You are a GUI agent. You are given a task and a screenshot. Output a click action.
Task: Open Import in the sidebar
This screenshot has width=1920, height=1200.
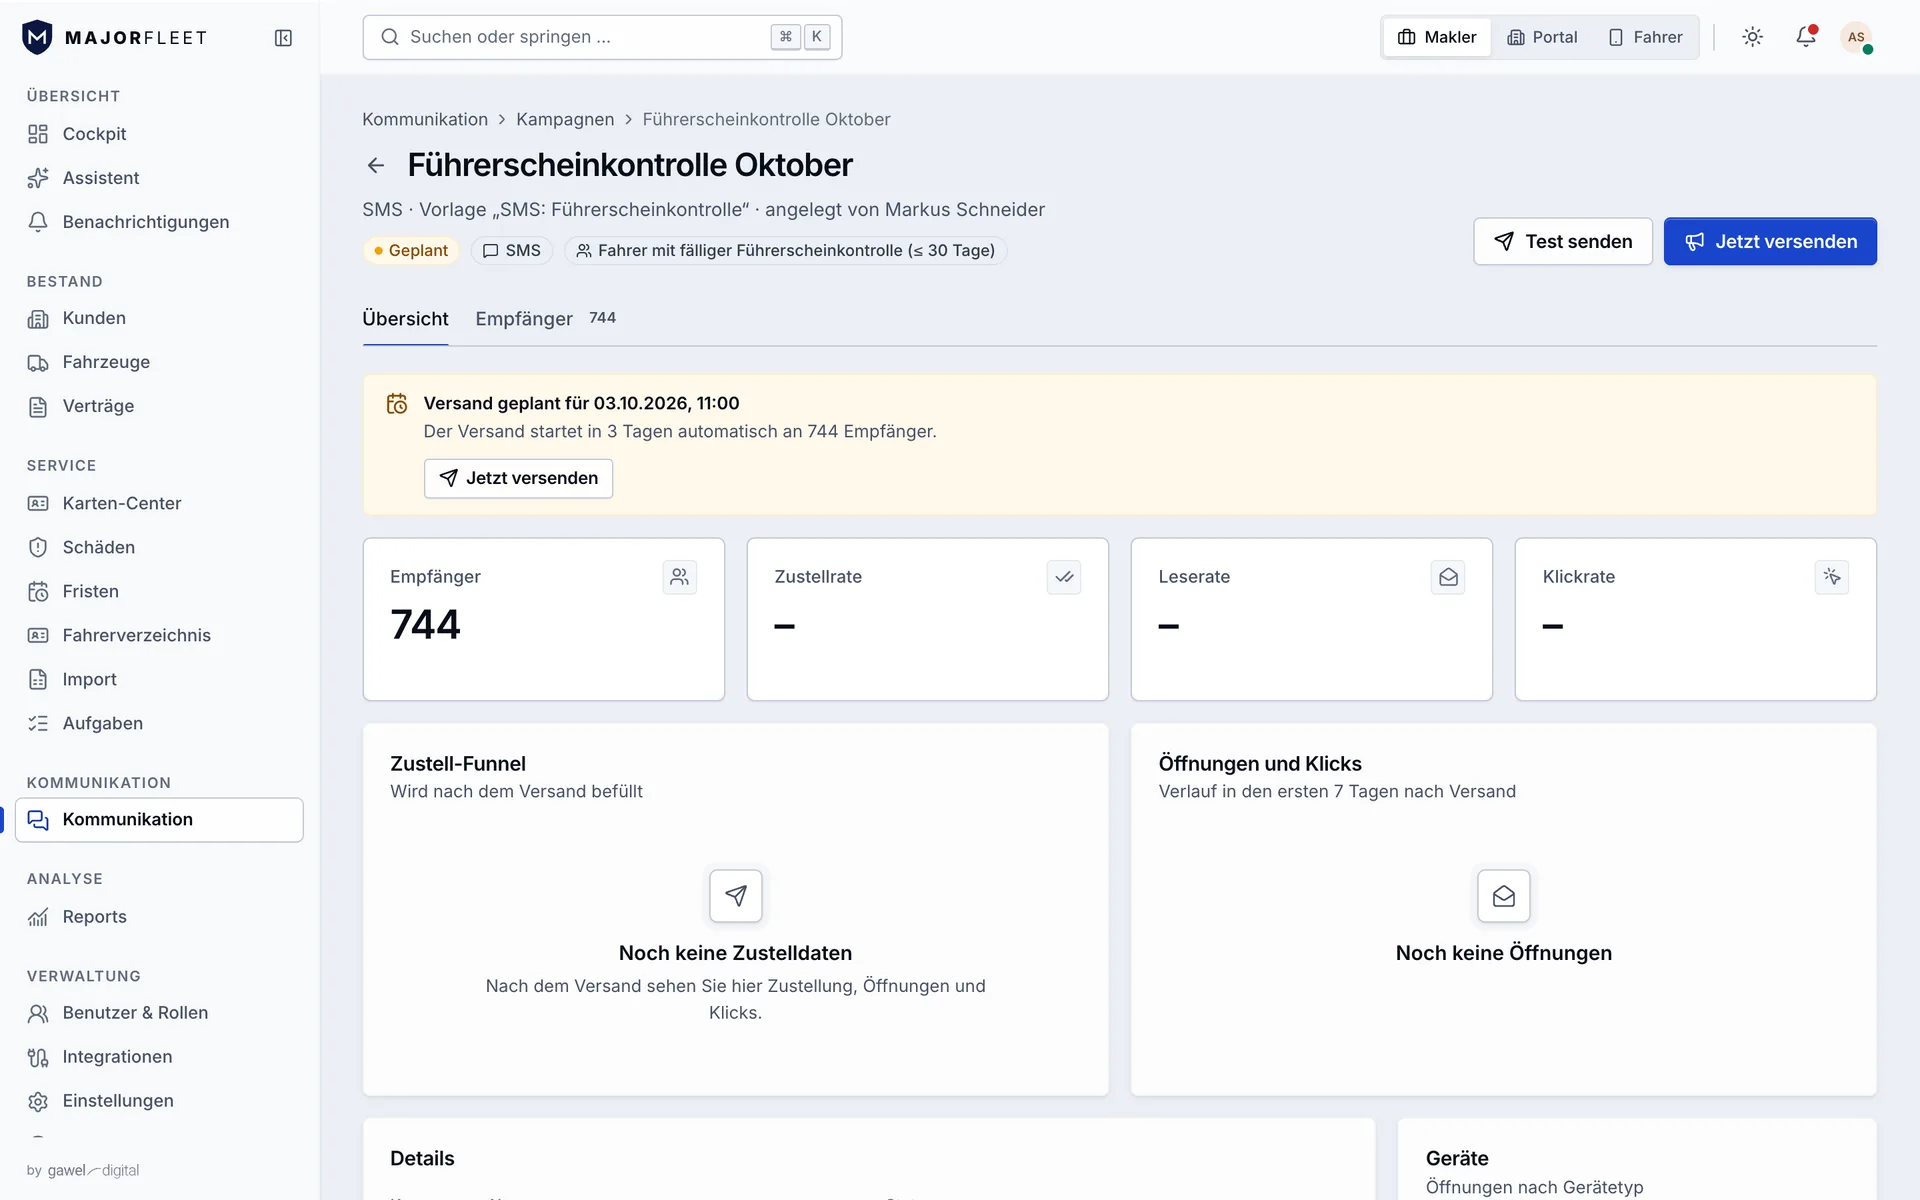(159, 679)
